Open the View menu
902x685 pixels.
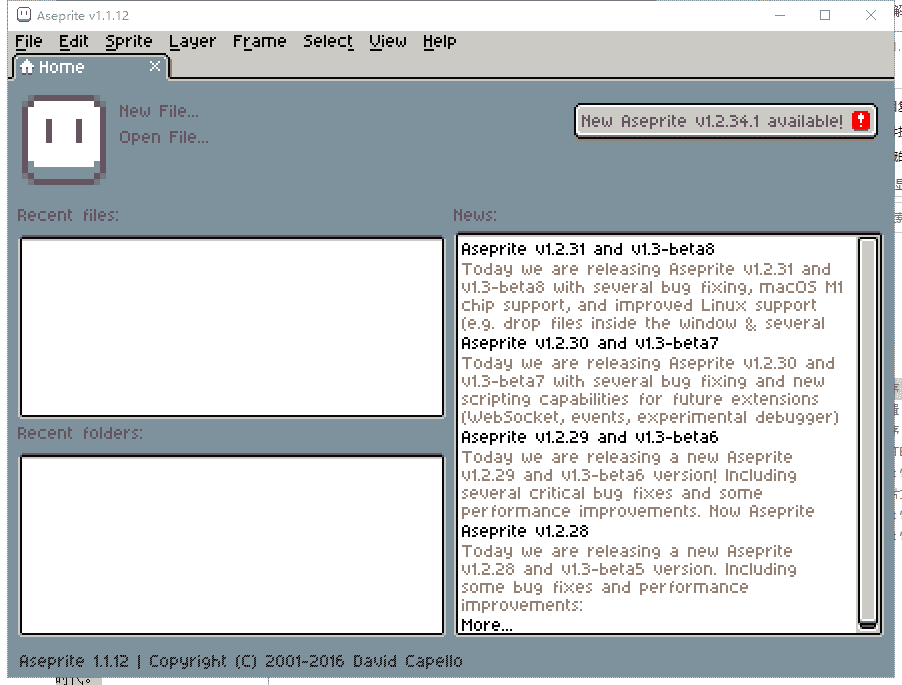(388, 41)
